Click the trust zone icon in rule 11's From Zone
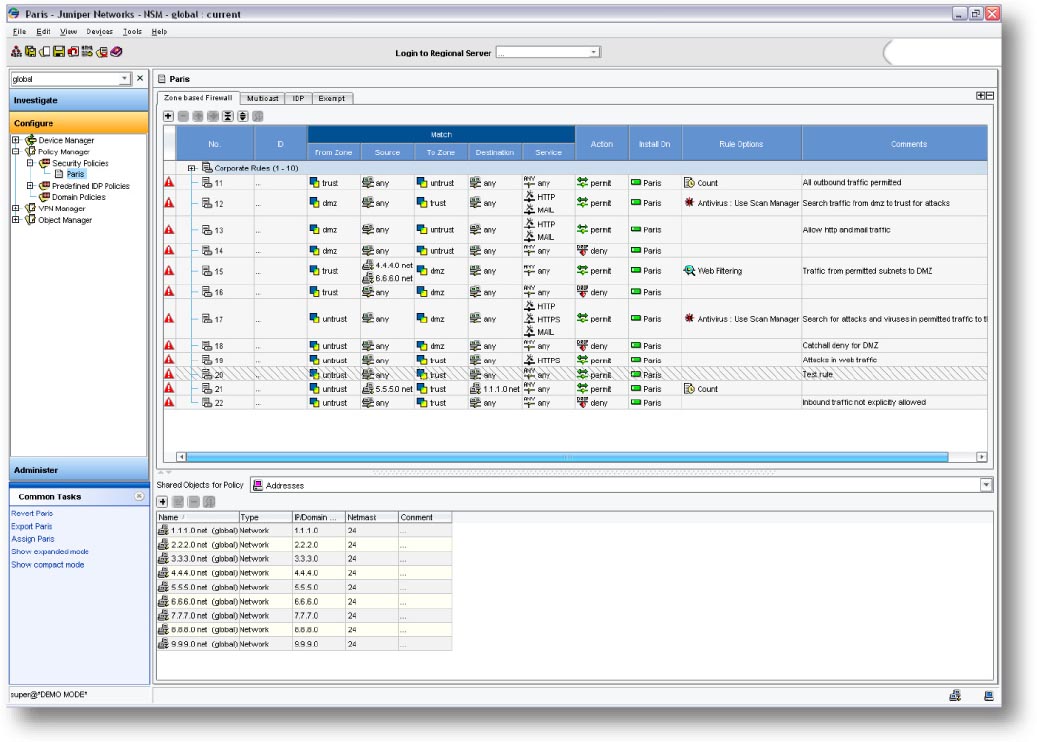Viewport: 1037px width, 742px height. pyautogui.click(x=315, y=183)
